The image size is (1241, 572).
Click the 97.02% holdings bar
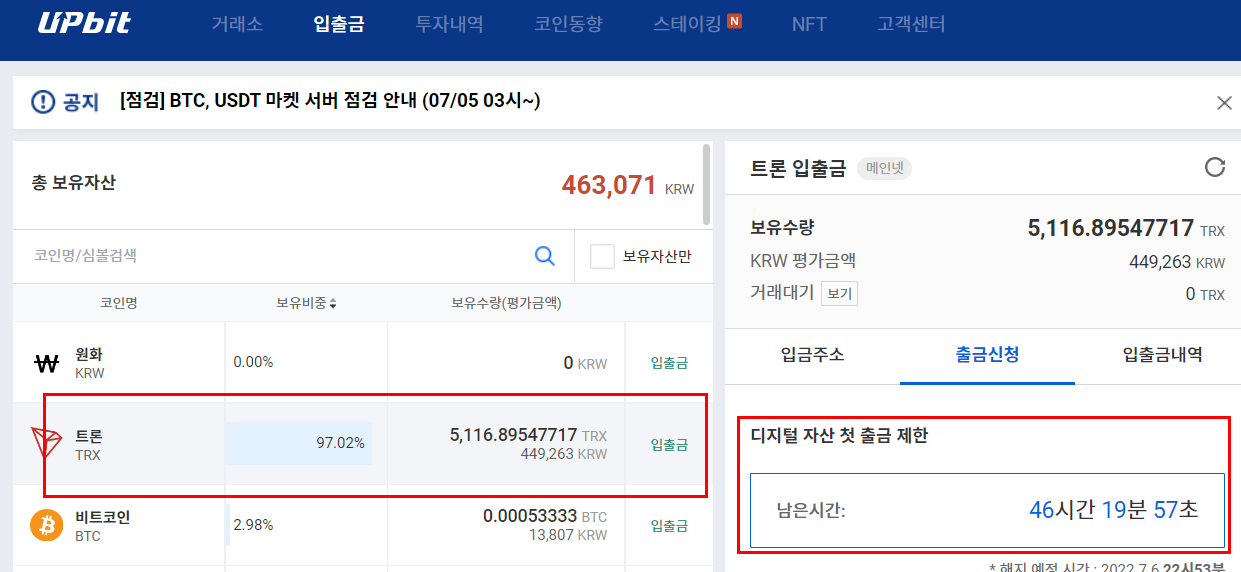(298, 443)
